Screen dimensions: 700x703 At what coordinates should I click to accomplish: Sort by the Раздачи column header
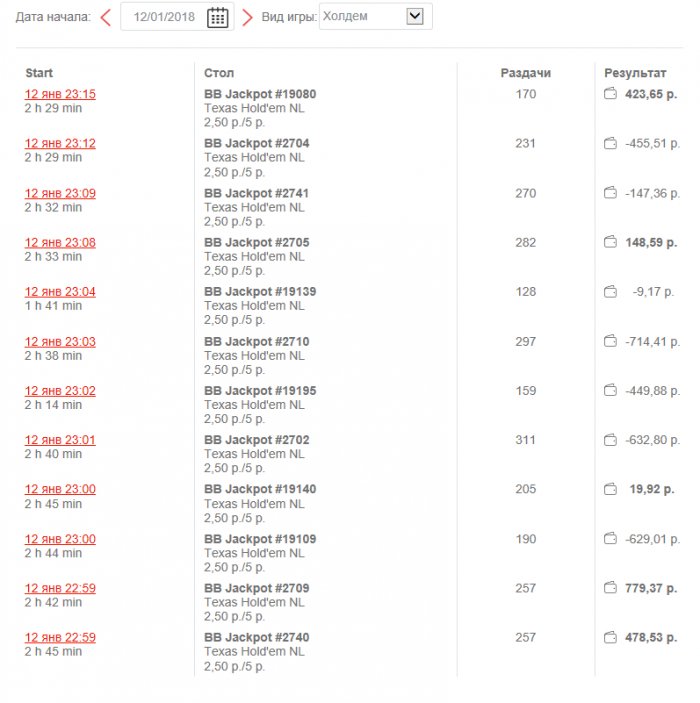pyautogui.click(x=525, y=73)
